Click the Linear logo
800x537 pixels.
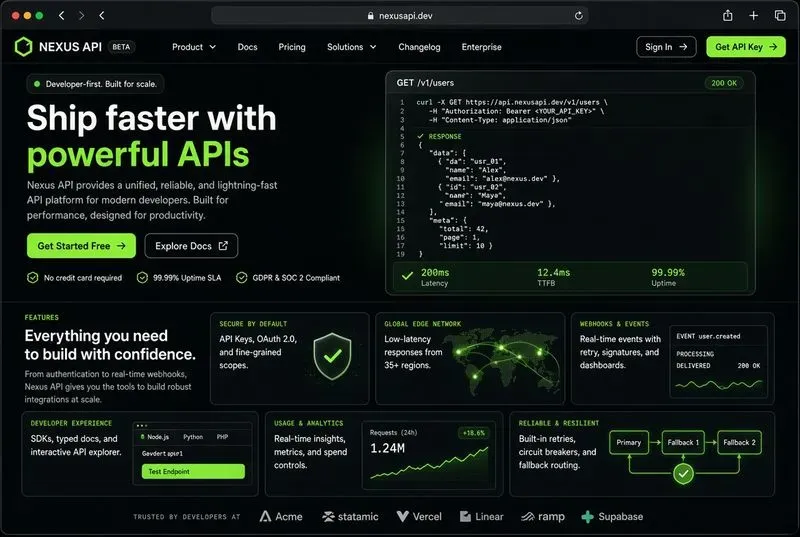click(x=481, y=517)
